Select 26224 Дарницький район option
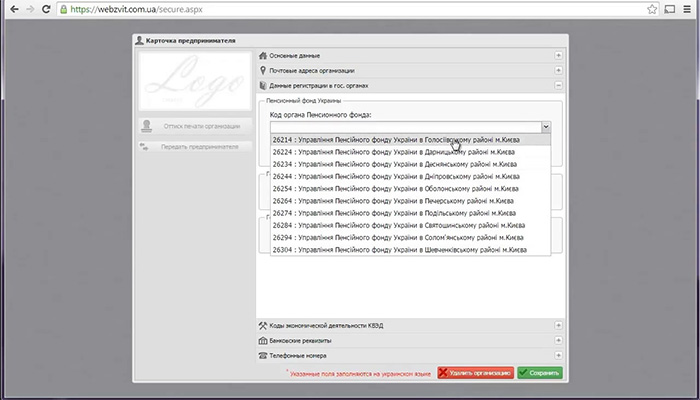The image size is (700, 400). [x=410, y=152]
